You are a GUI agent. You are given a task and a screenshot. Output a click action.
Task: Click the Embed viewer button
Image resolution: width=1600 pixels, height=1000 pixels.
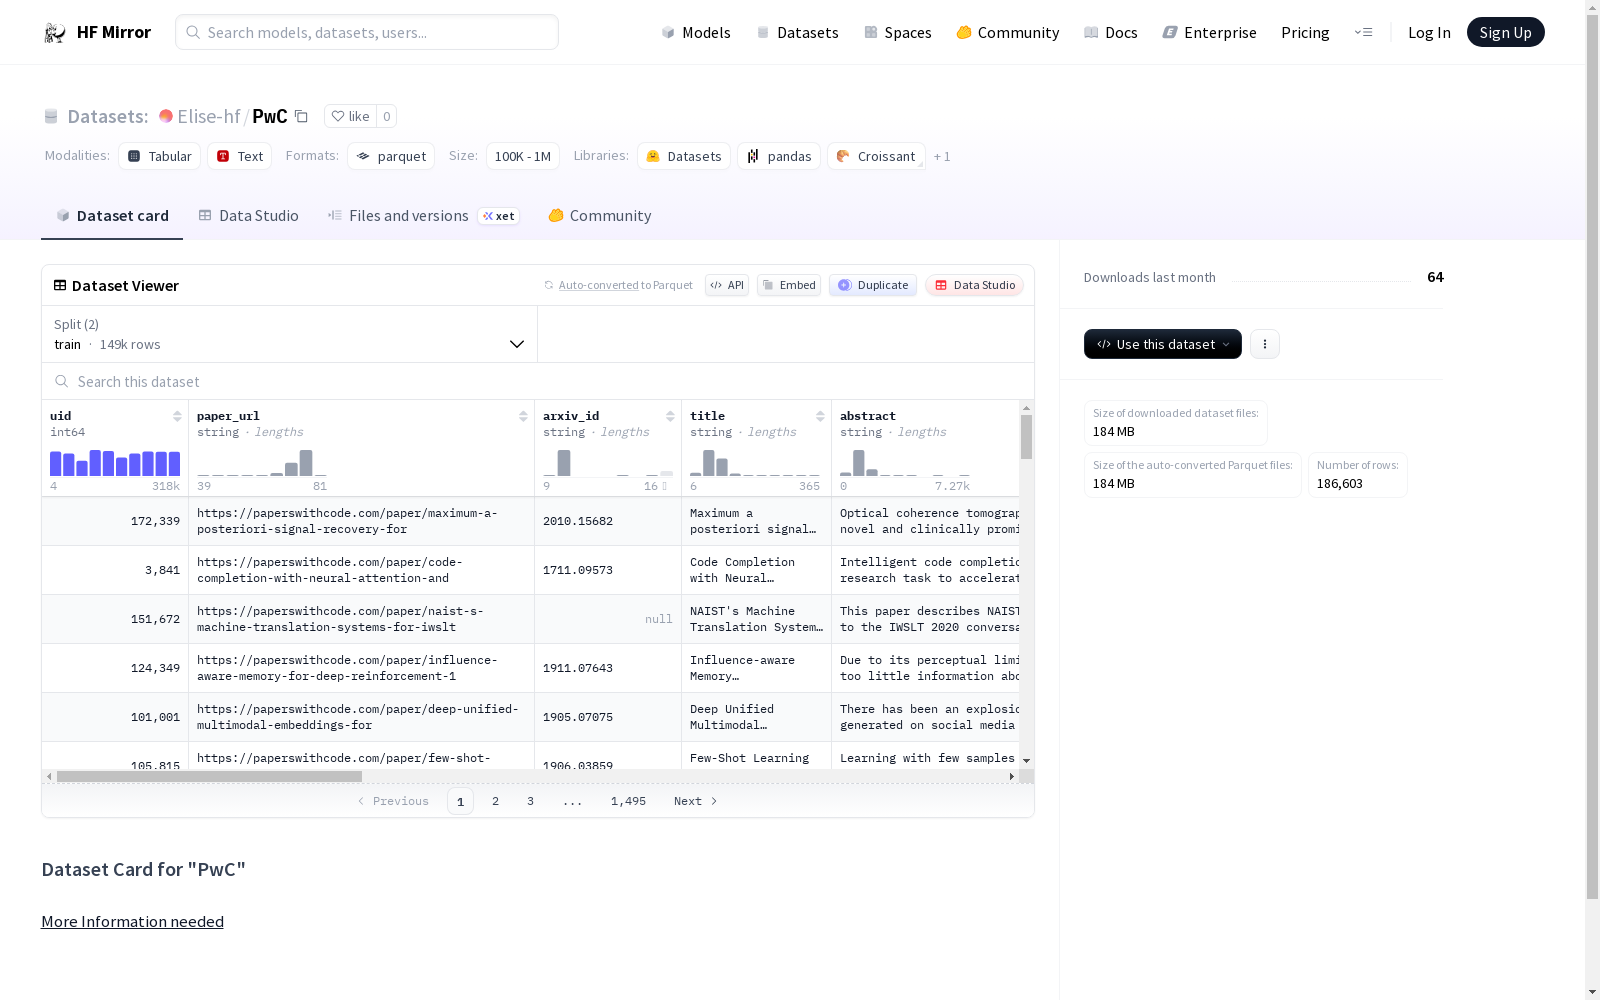tap(789, 285)
